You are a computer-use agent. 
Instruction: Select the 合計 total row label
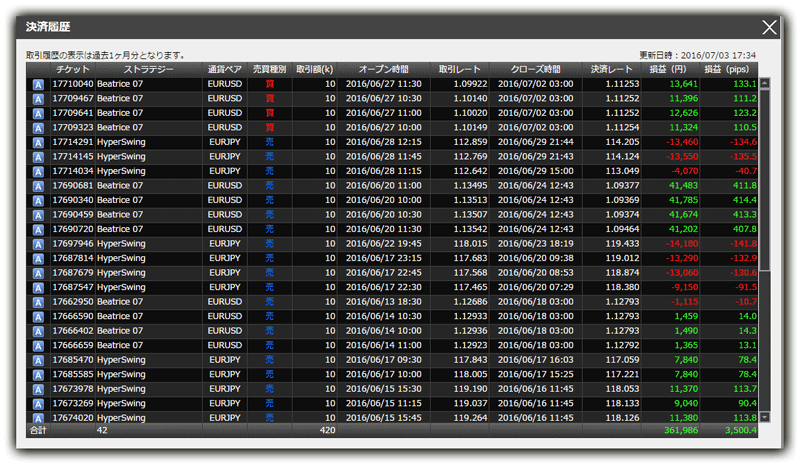[38, 430]
